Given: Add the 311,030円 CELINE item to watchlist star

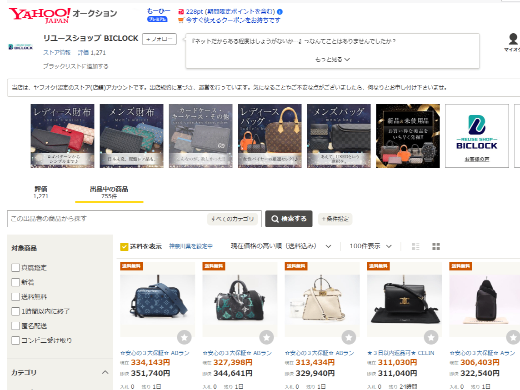Looking at the screenshot, I should pyautogui.click(x=431, y=337).
